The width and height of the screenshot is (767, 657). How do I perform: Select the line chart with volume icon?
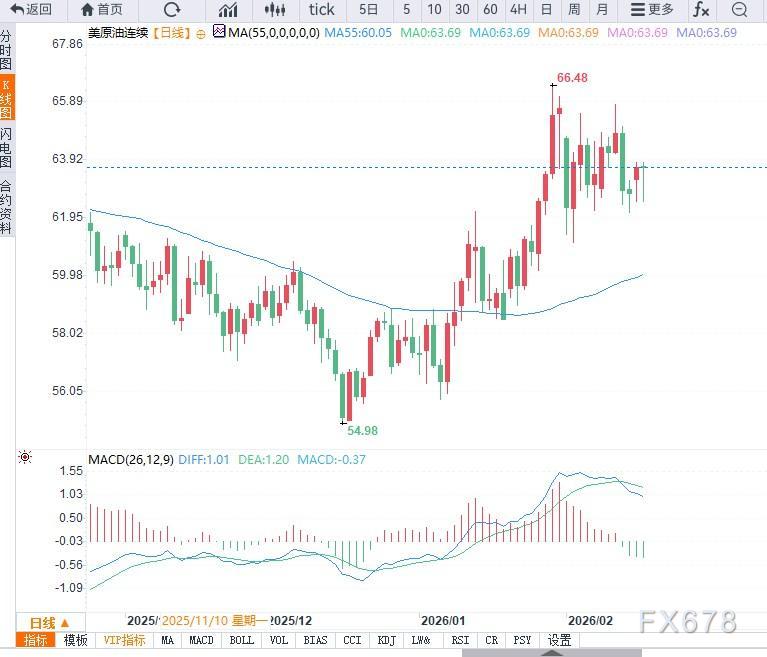(229, 10)
